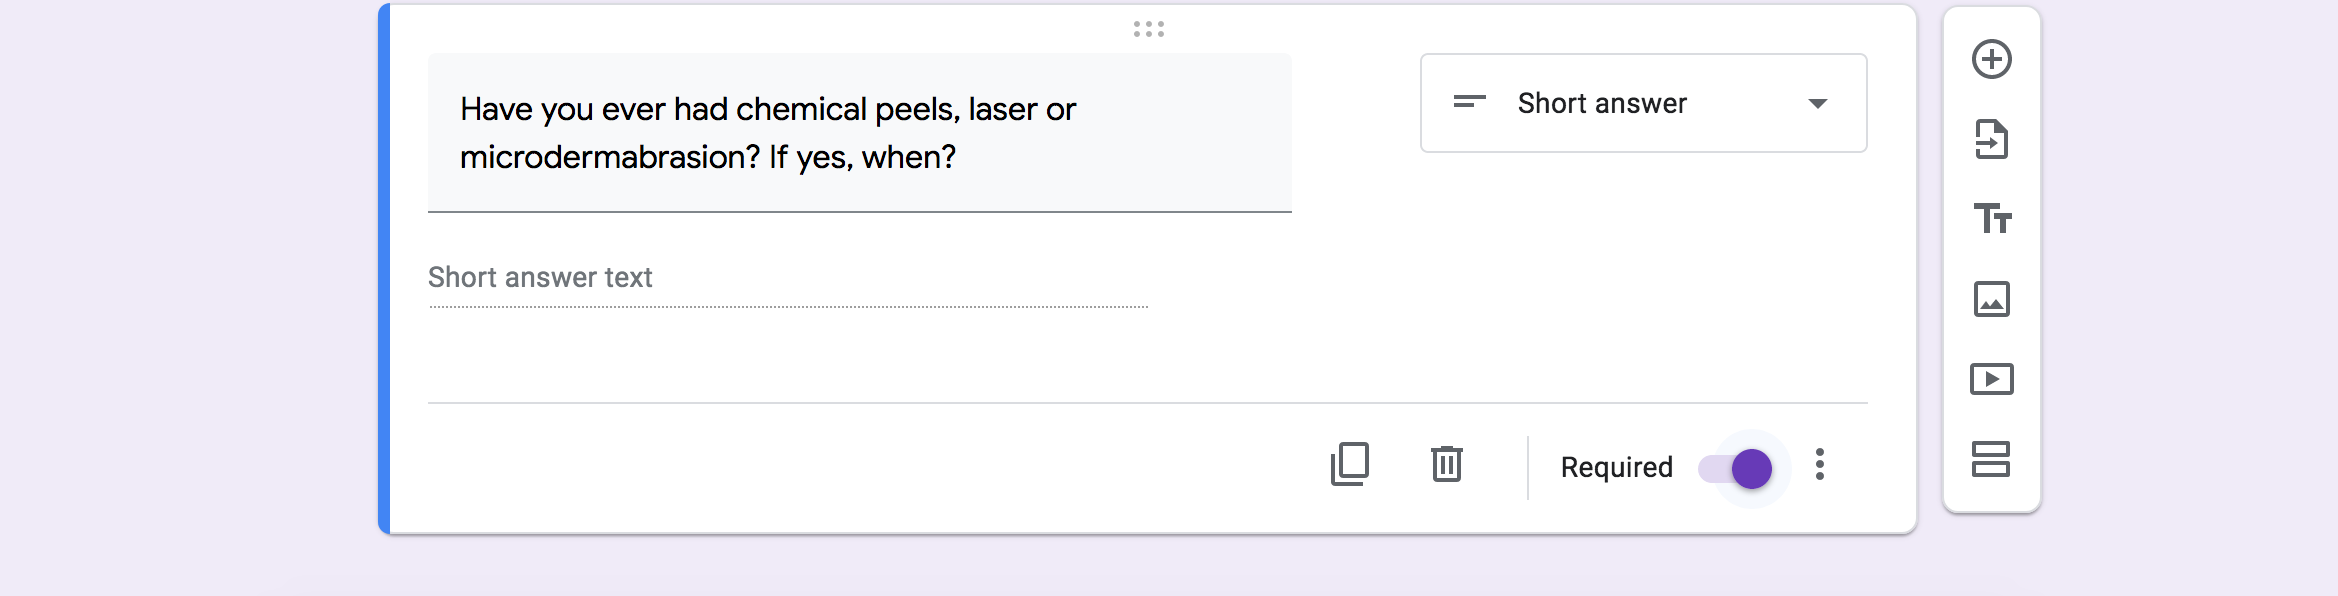Click the dropdown arrow beside Short answer
This screenshot has height=596, width=2338.
1818,104
